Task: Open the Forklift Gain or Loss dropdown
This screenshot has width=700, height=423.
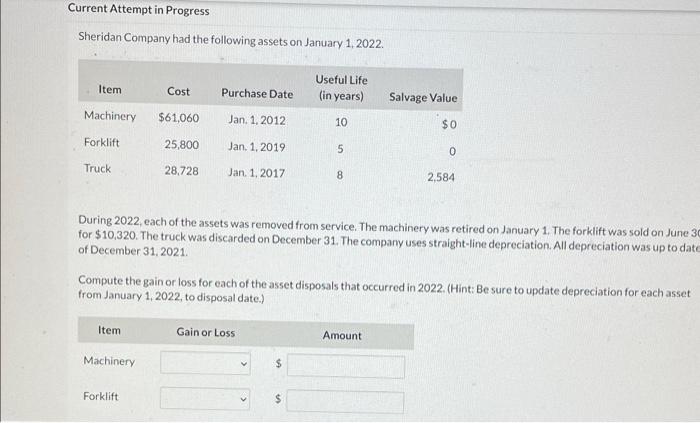Action: [205, 398]
